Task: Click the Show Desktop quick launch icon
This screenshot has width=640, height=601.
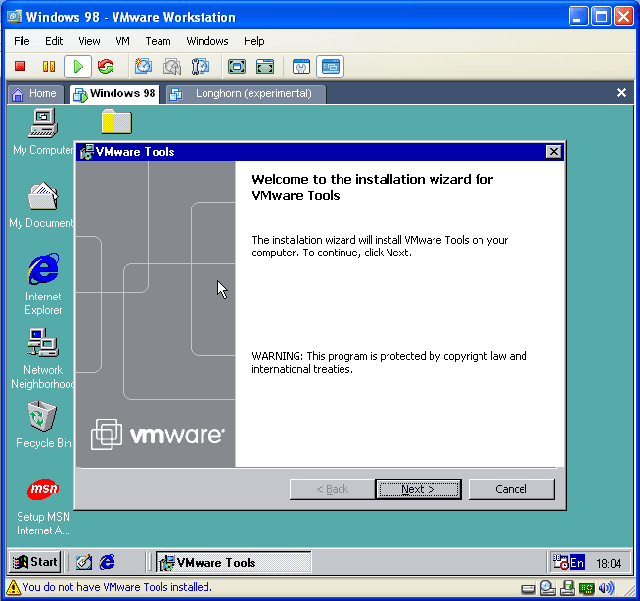Action: pyautogui.click(x=84, y=563)
